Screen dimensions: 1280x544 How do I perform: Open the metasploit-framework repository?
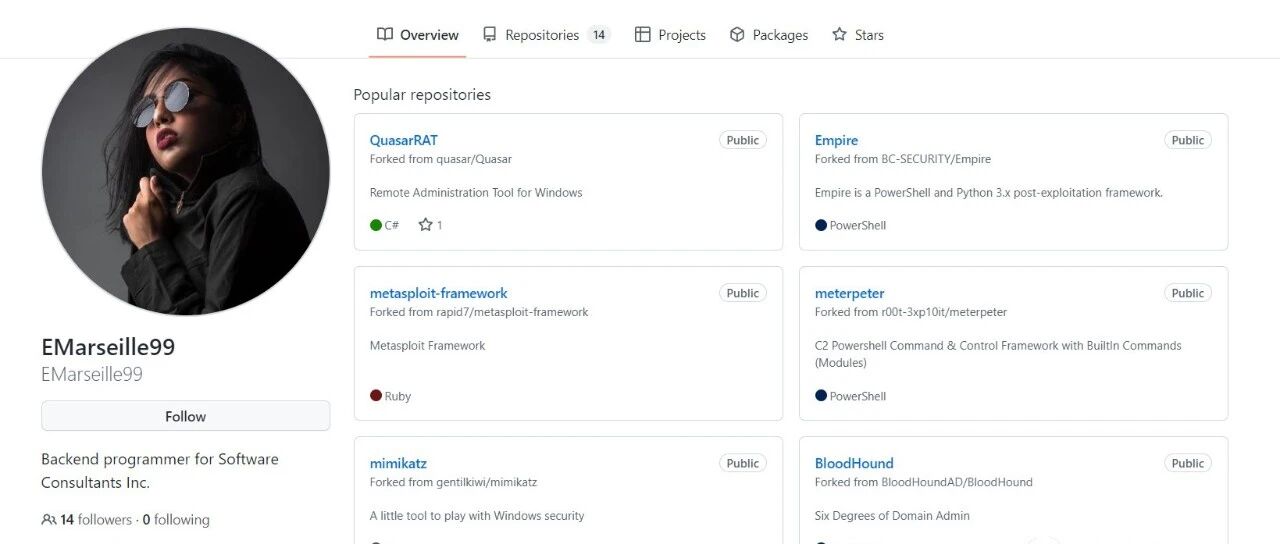[x=438, y=293]
